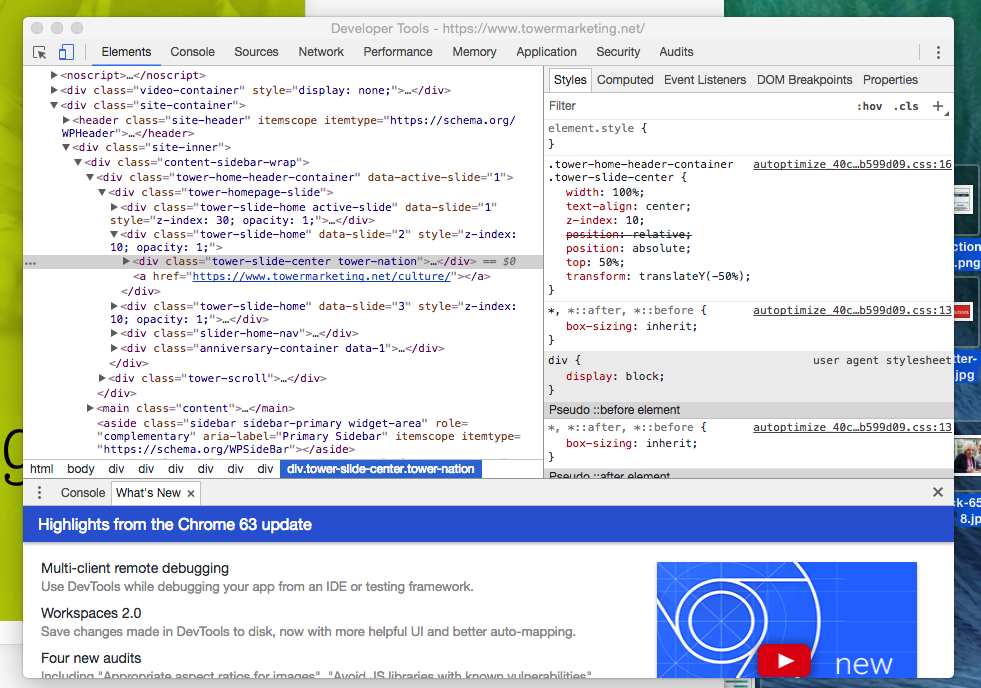This screenshot has height=688, width=981.
Task: Select the Styles sidebar tab
Action: coord(570,80)
